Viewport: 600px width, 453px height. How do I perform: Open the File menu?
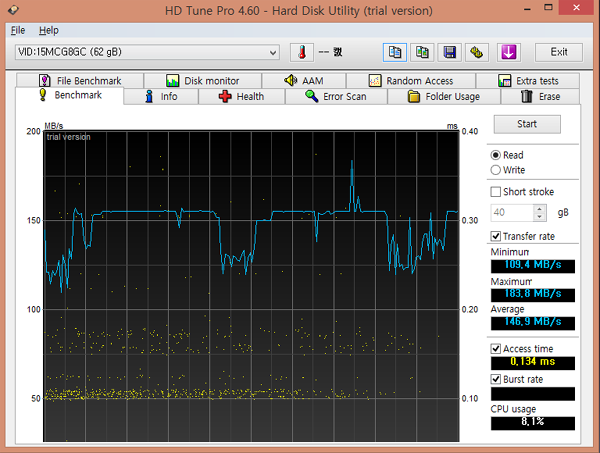(x=18, y=30)
